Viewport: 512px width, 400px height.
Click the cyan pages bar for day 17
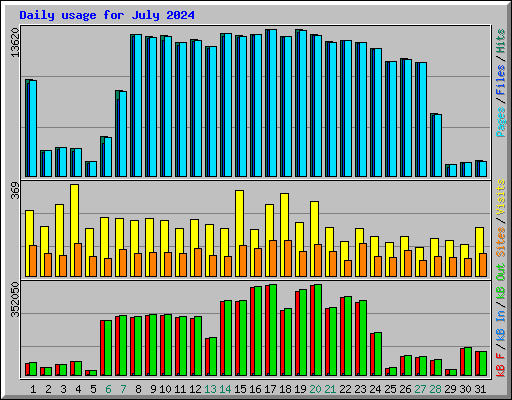273,103
